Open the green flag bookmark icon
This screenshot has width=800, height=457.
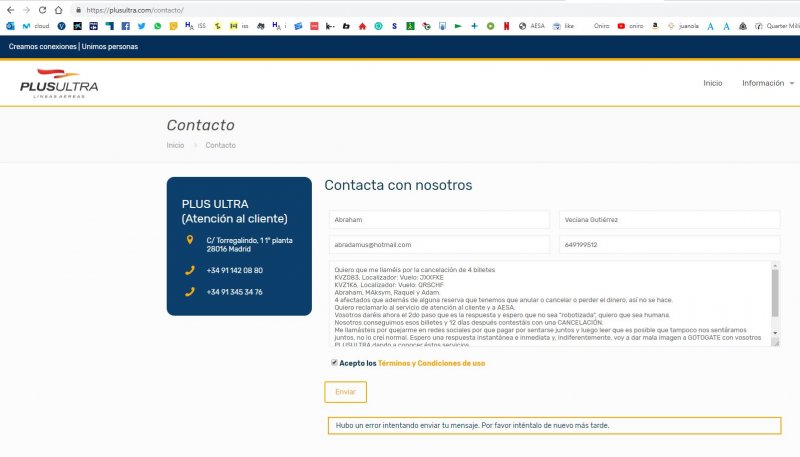point(458,26)
